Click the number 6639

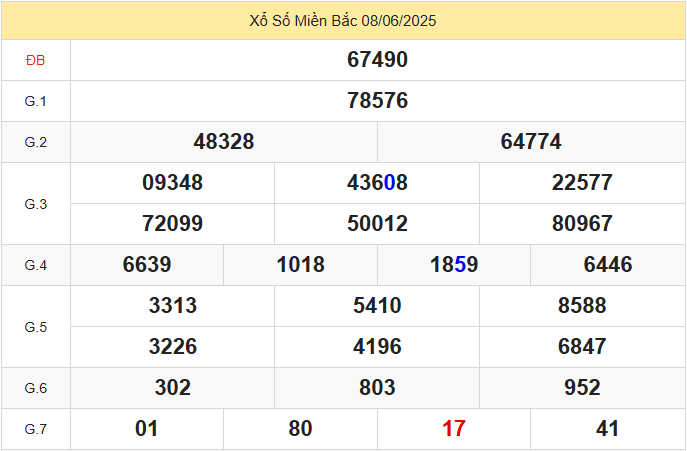click(147, 264)
